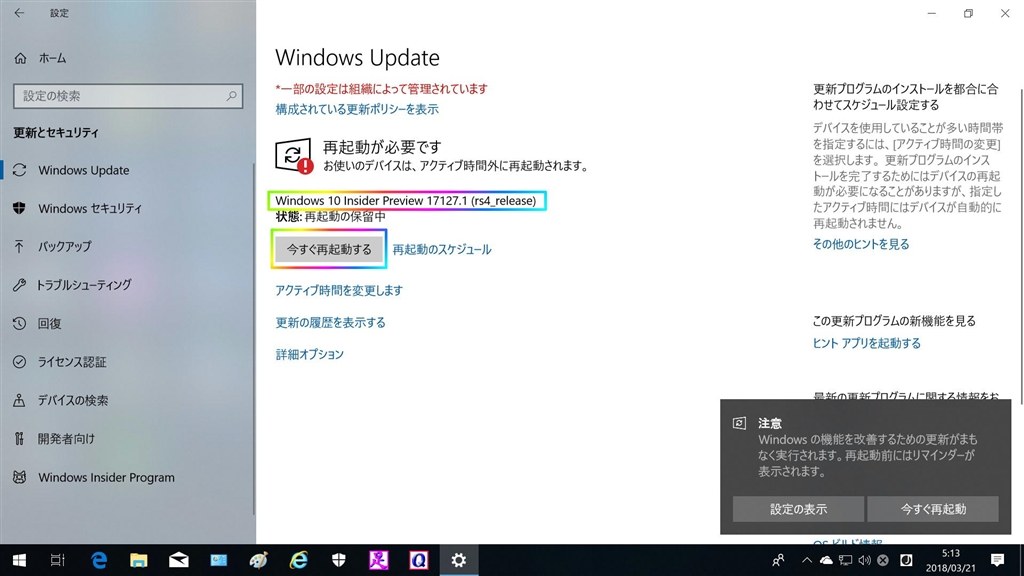The width and height of the screenshot is (1024, 576).
Task: Show hidden tray icons chevron
Action: coord(807,560)
